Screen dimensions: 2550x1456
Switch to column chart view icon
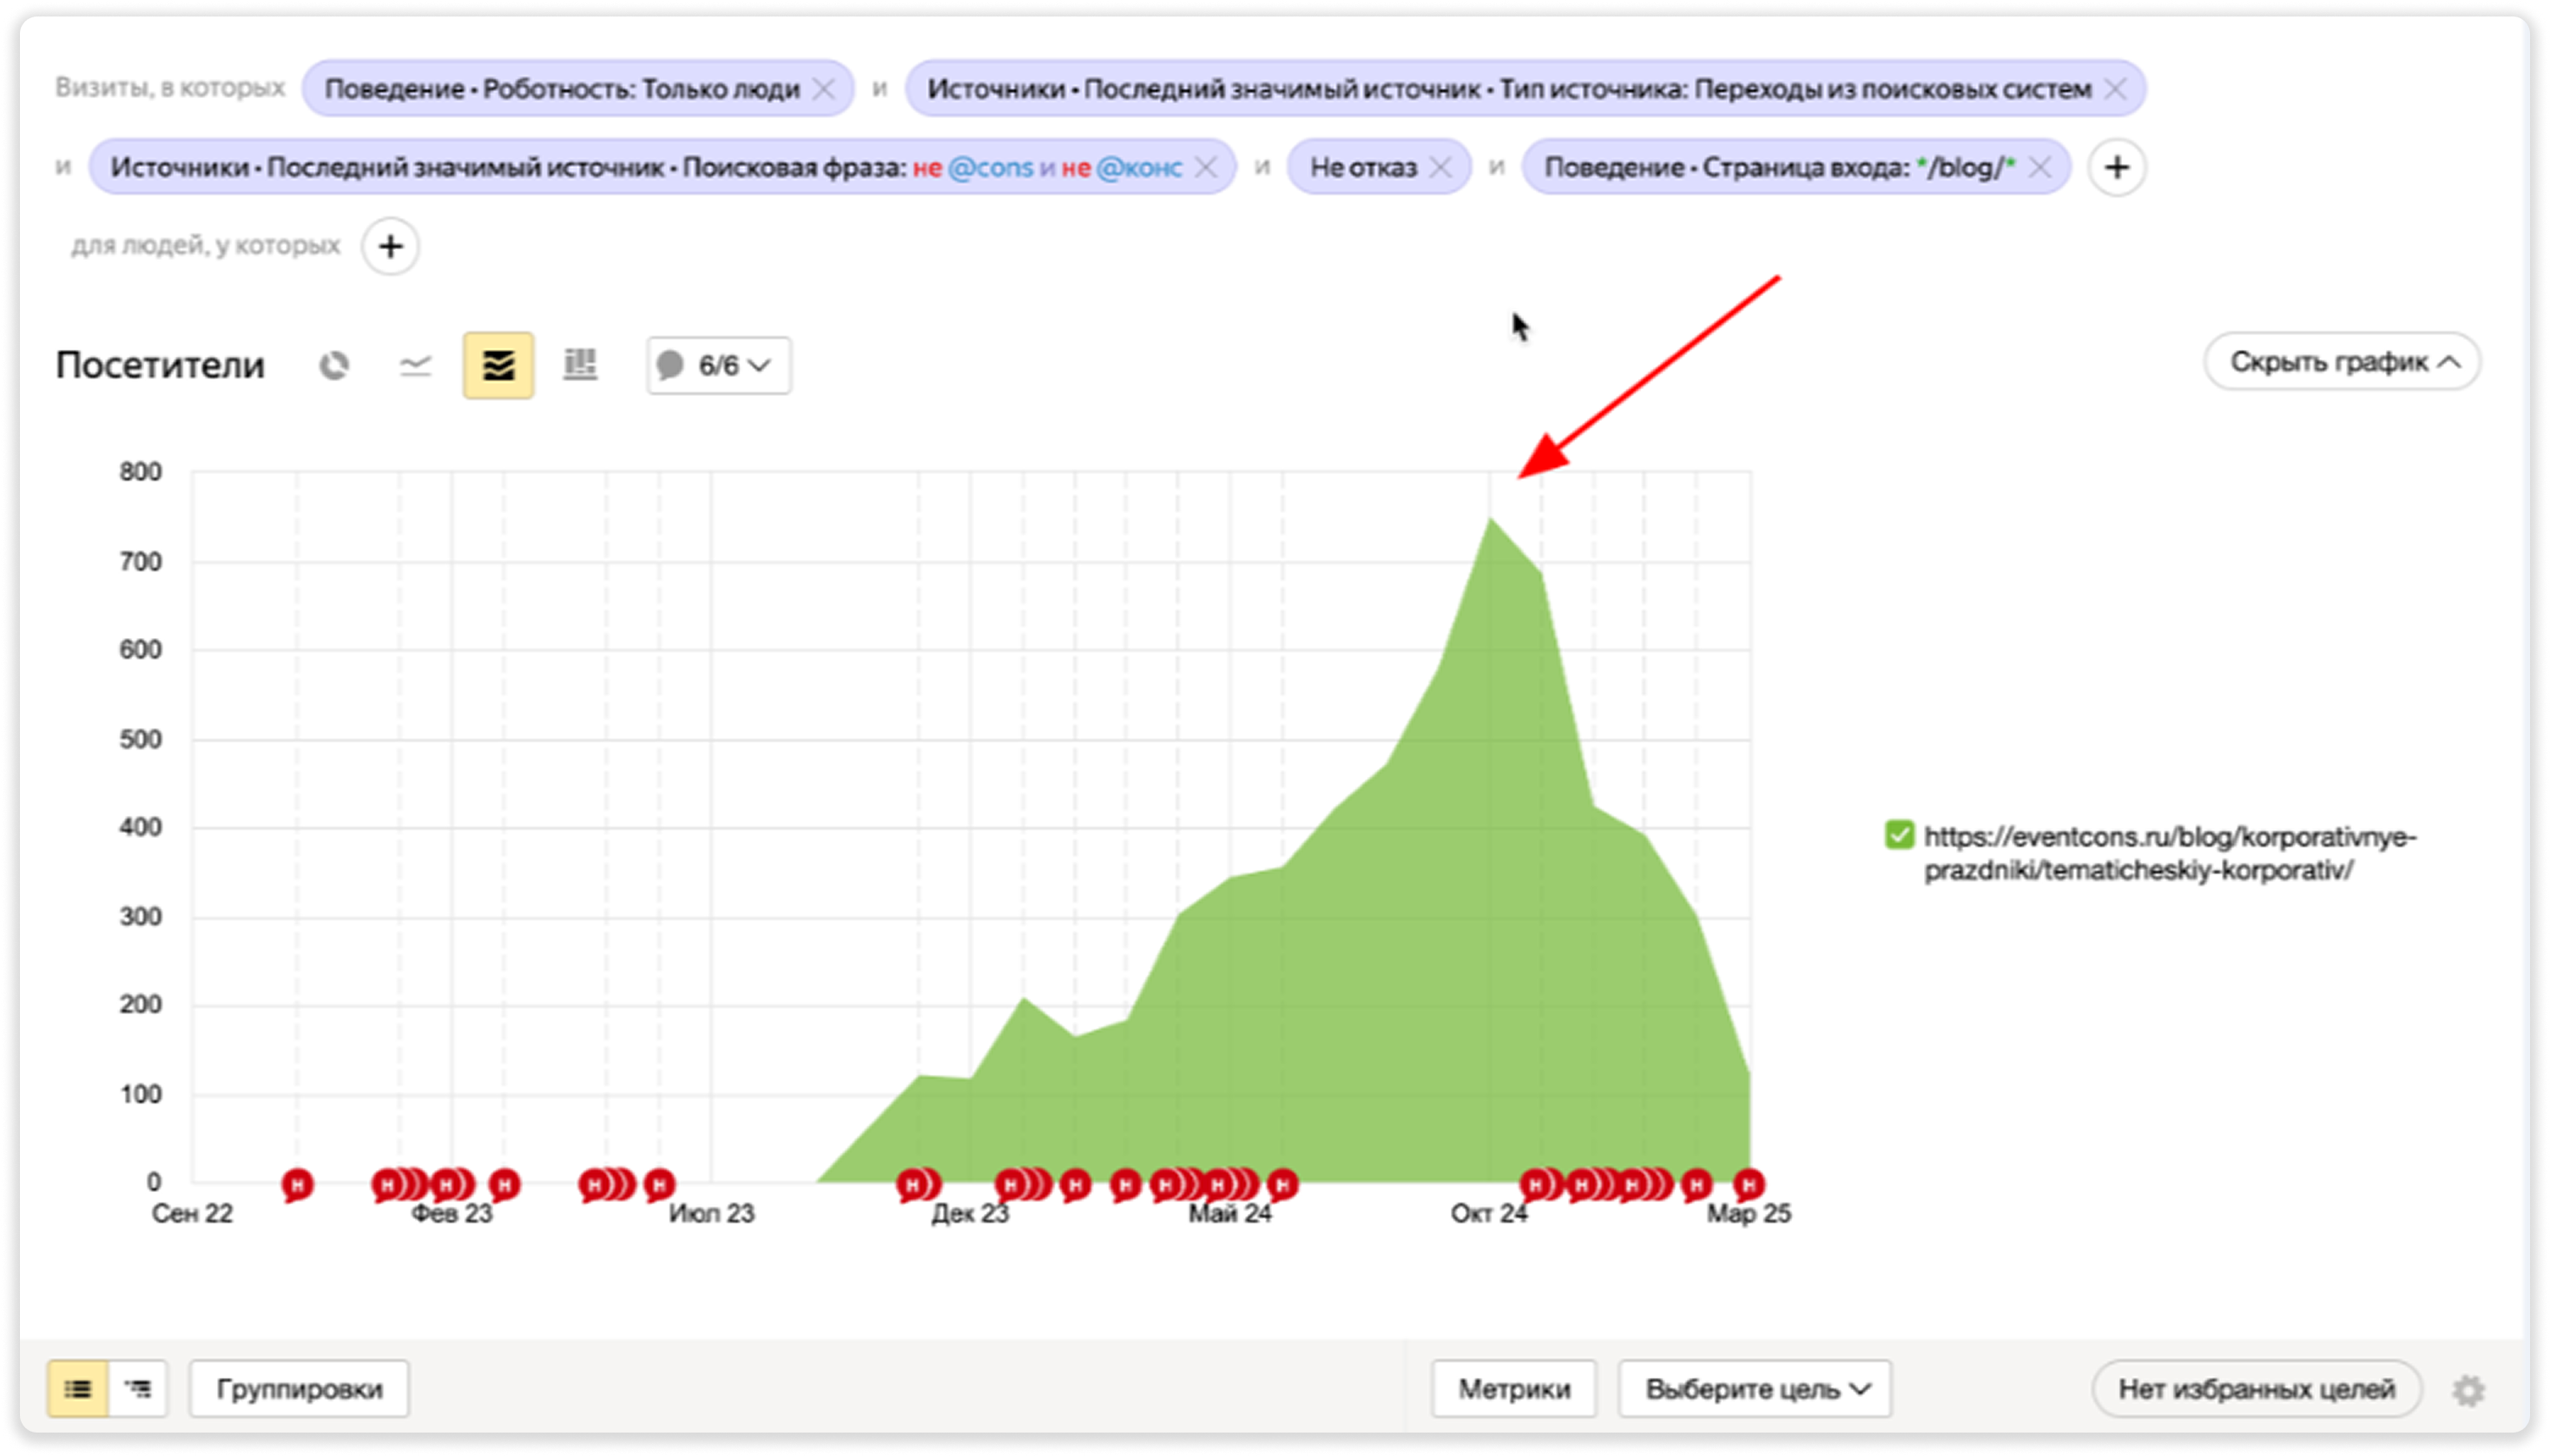580,366
